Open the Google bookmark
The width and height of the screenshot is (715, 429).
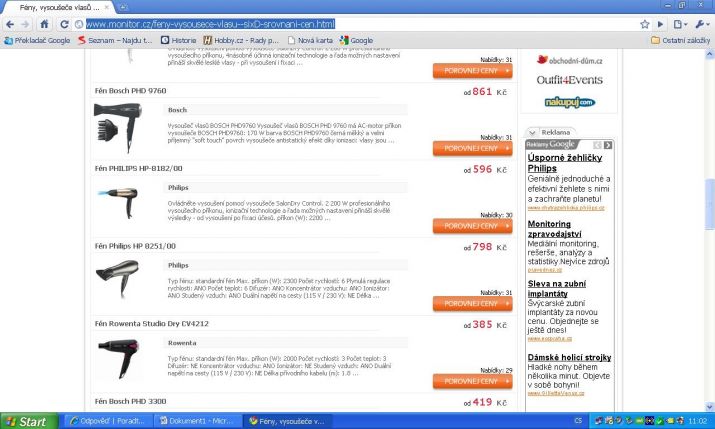tap(356, 40)
